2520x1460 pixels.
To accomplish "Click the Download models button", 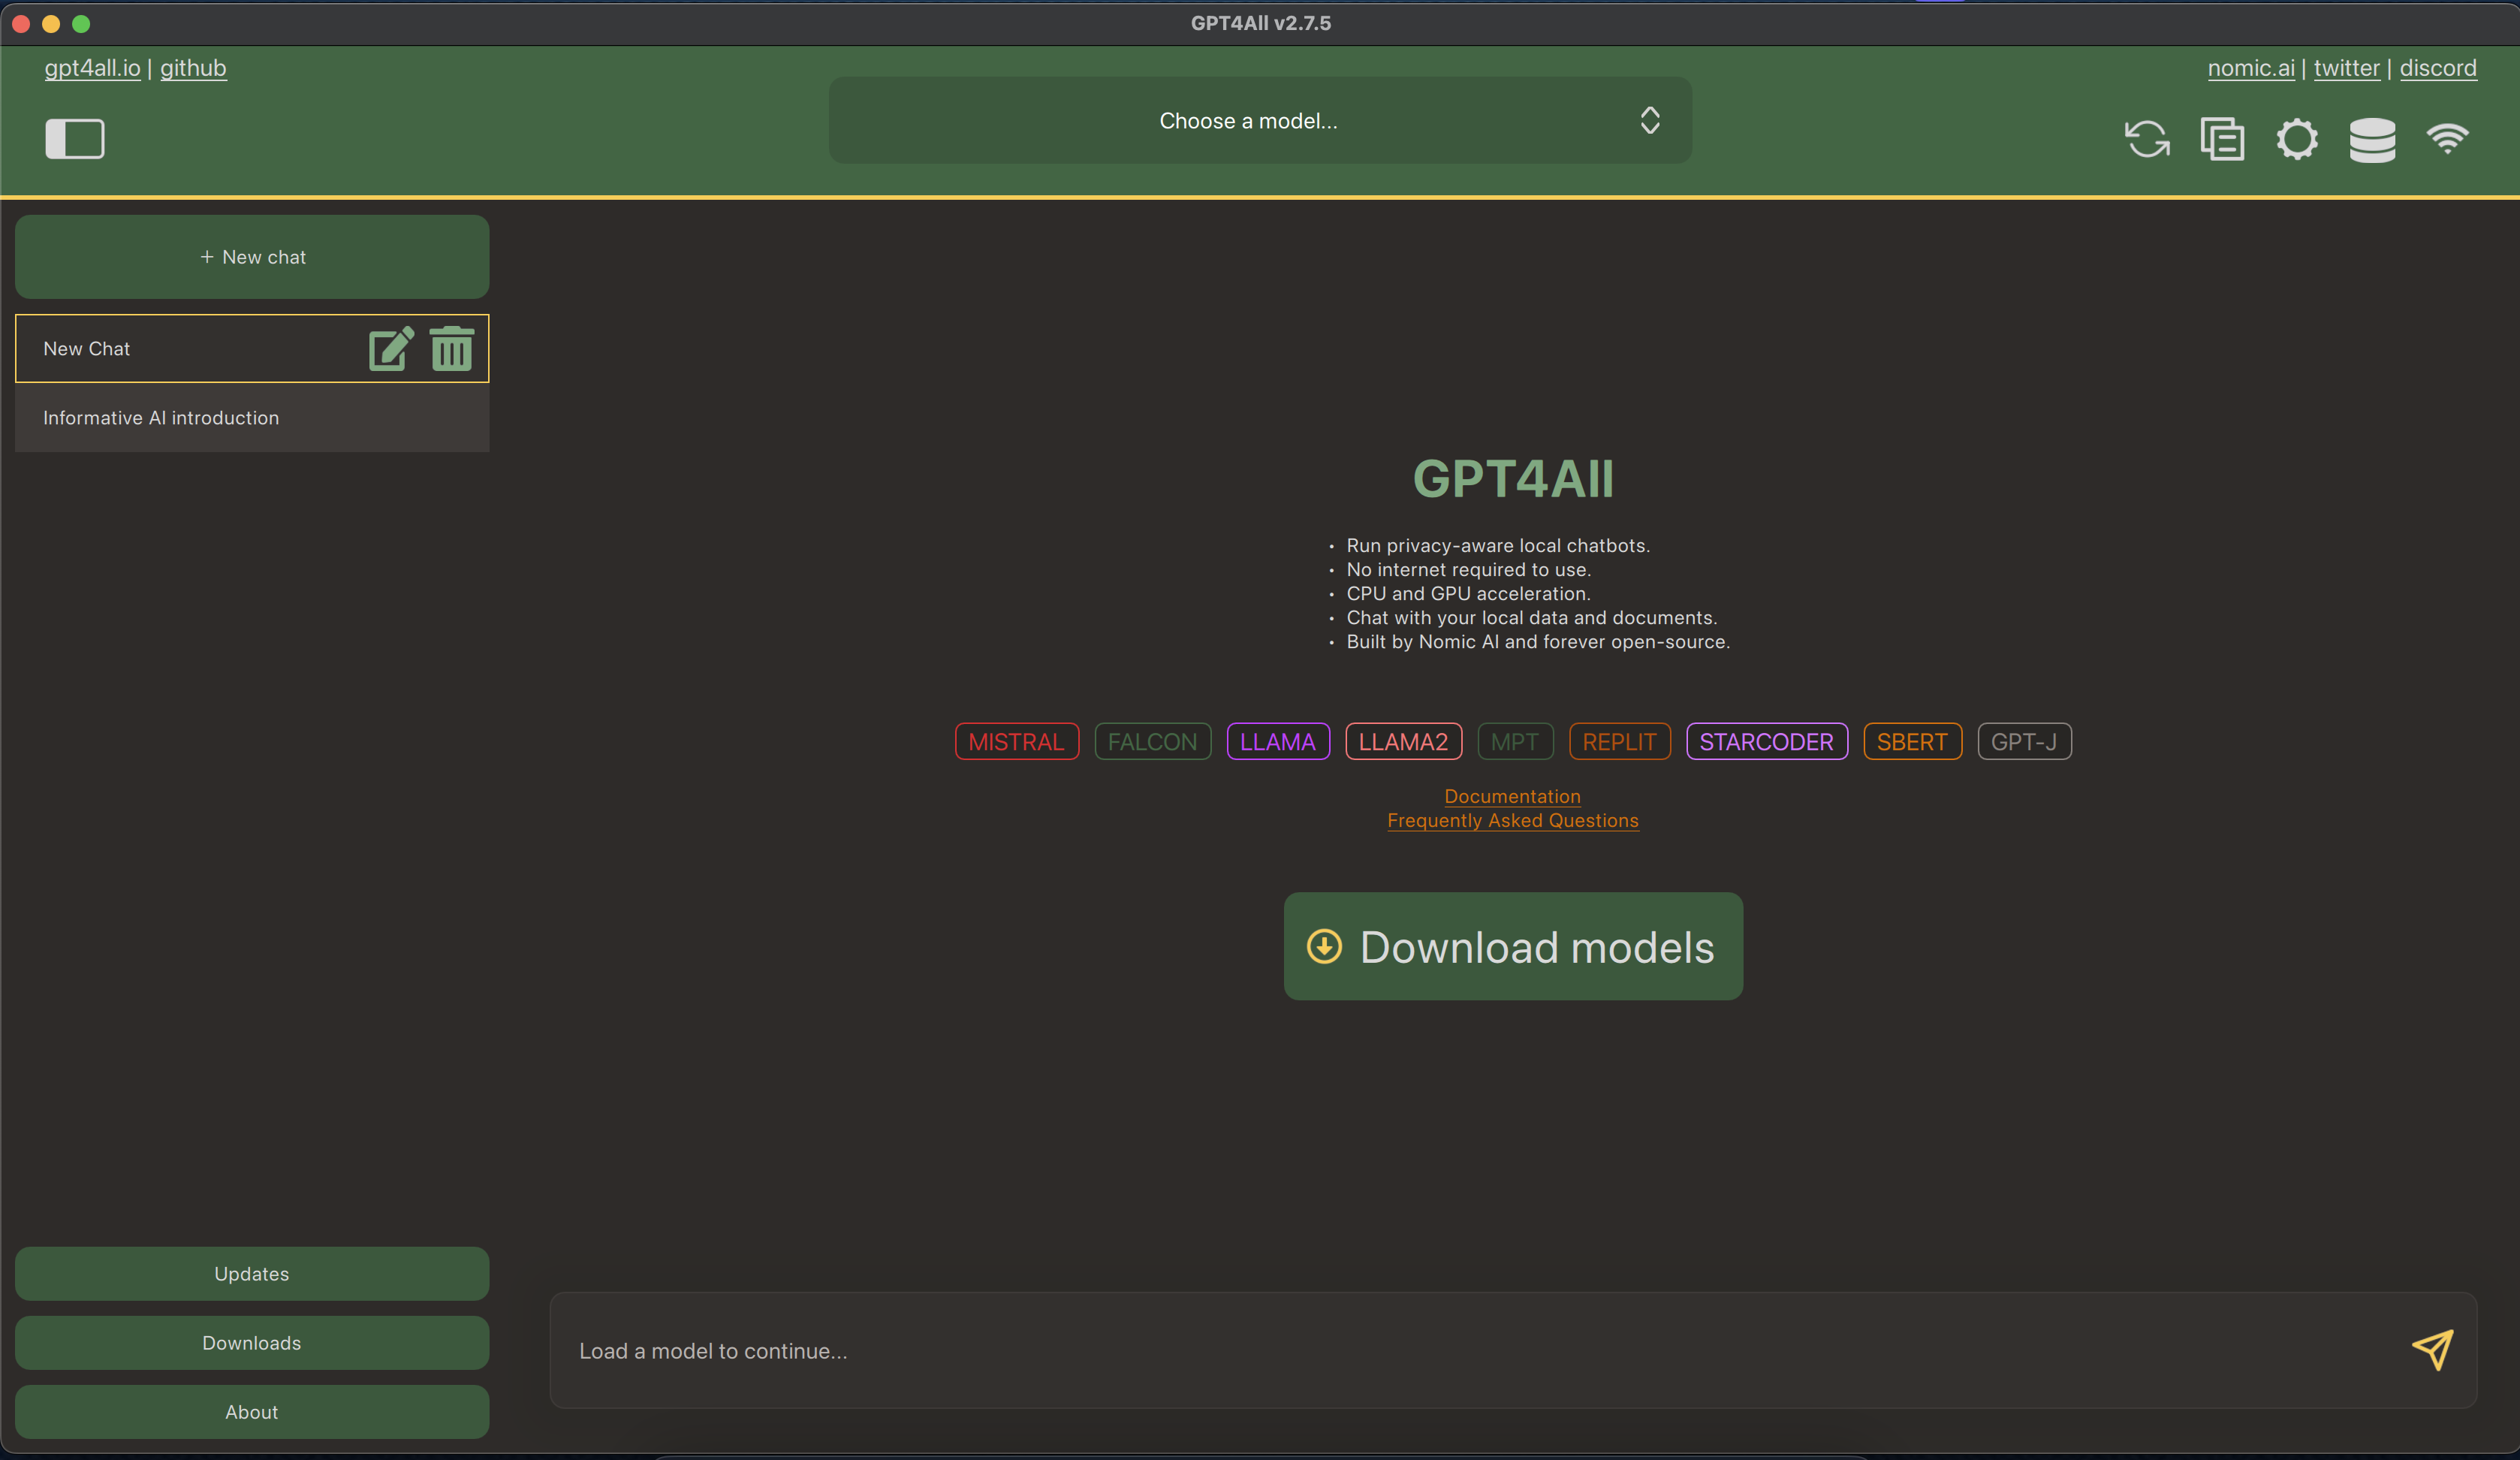I will point(1512,947).
